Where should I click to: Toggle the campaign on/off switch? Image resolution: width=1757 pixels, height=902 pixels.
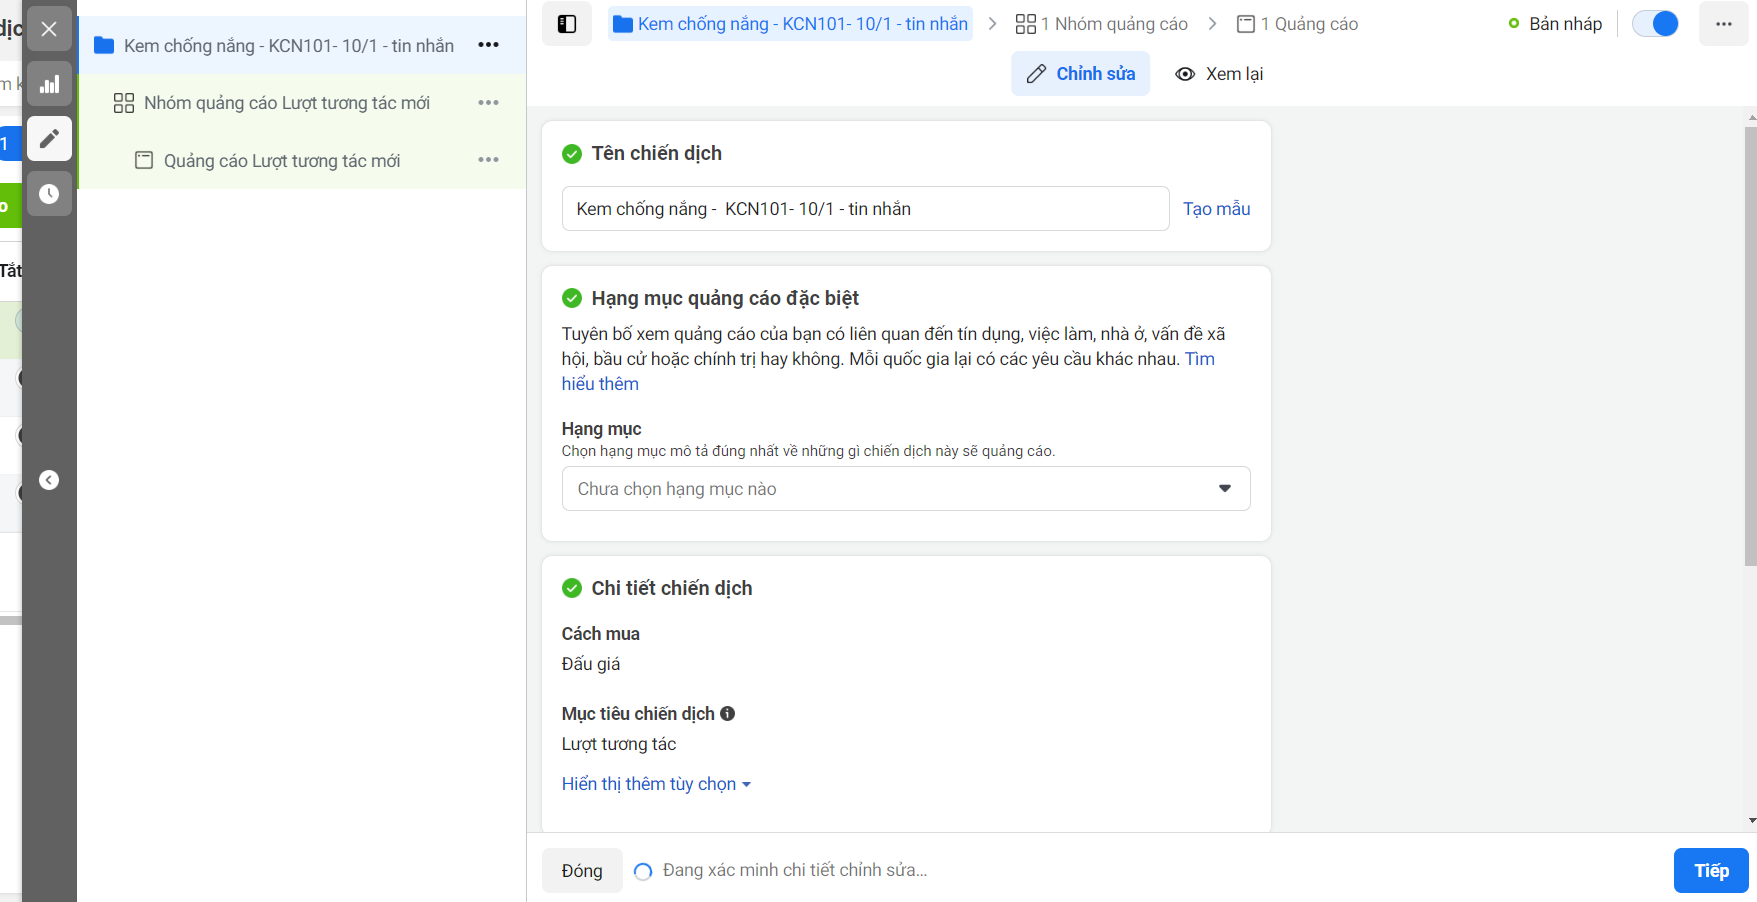point(1655,24)
